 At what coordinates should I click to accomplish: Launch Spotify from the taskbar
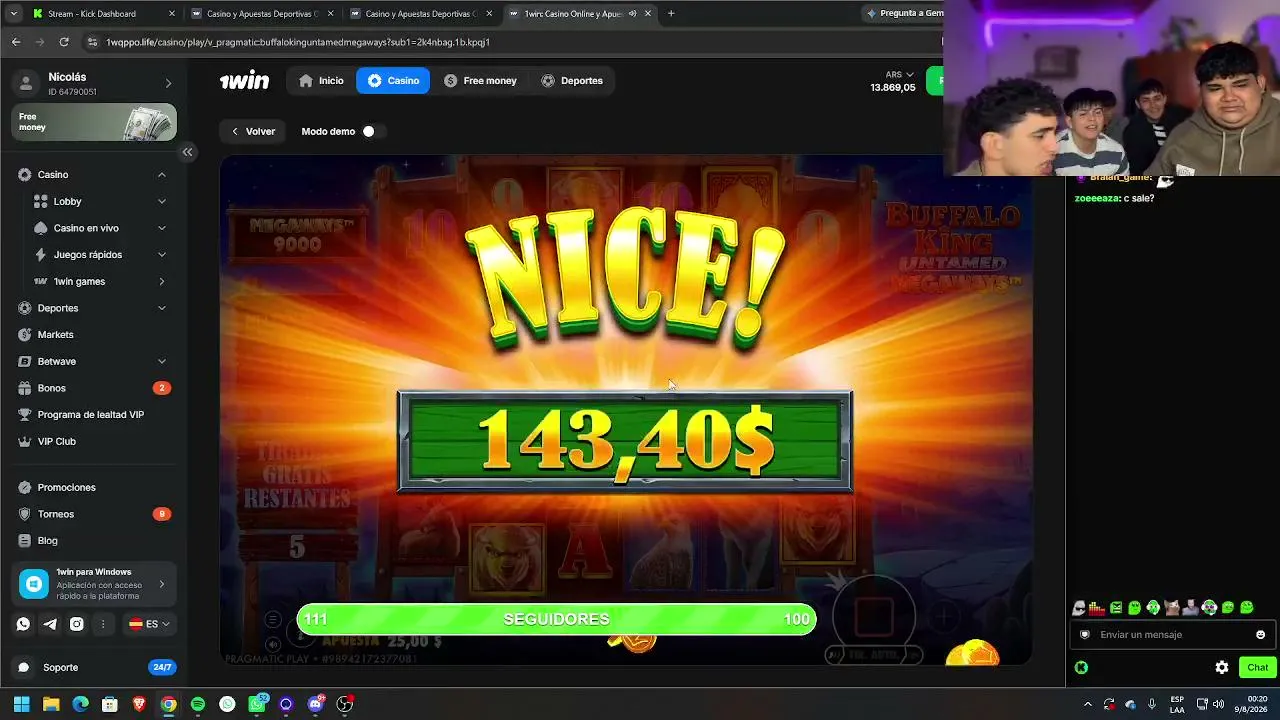(x=198, y=704)
